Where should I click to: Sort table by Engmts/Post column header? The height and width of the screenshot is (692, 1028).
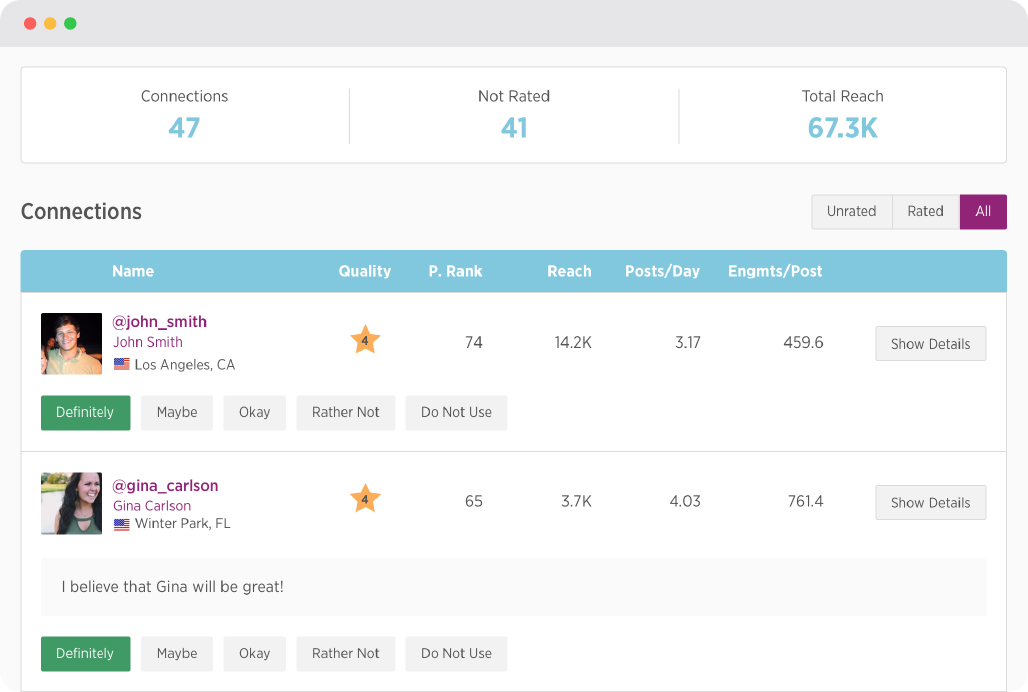[x=775, y=271]
